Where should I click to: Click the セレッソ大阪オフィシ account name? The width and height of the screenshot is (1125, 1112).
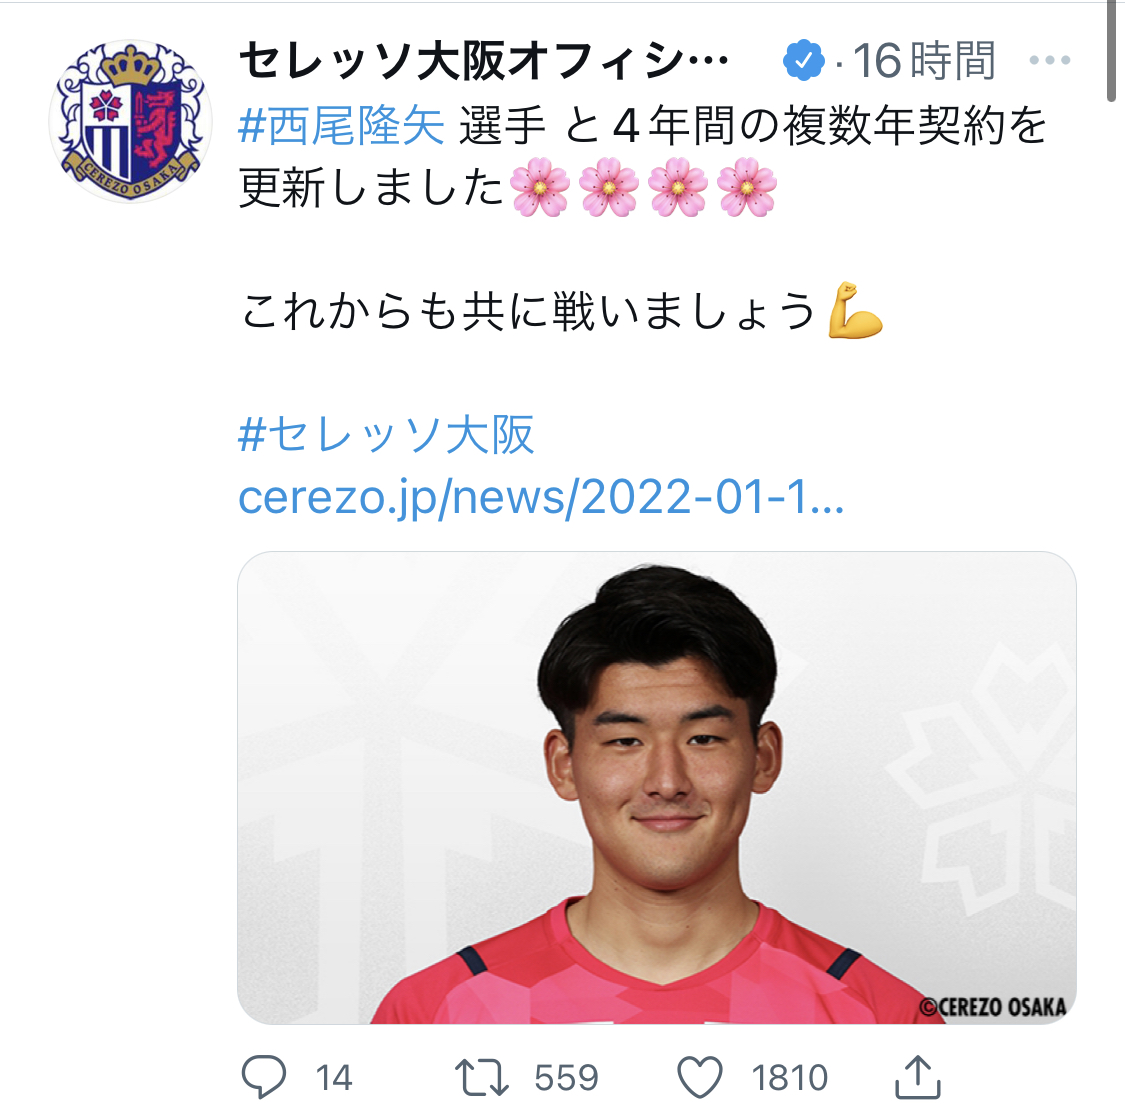pyautogui.click(x=483, y=60)
